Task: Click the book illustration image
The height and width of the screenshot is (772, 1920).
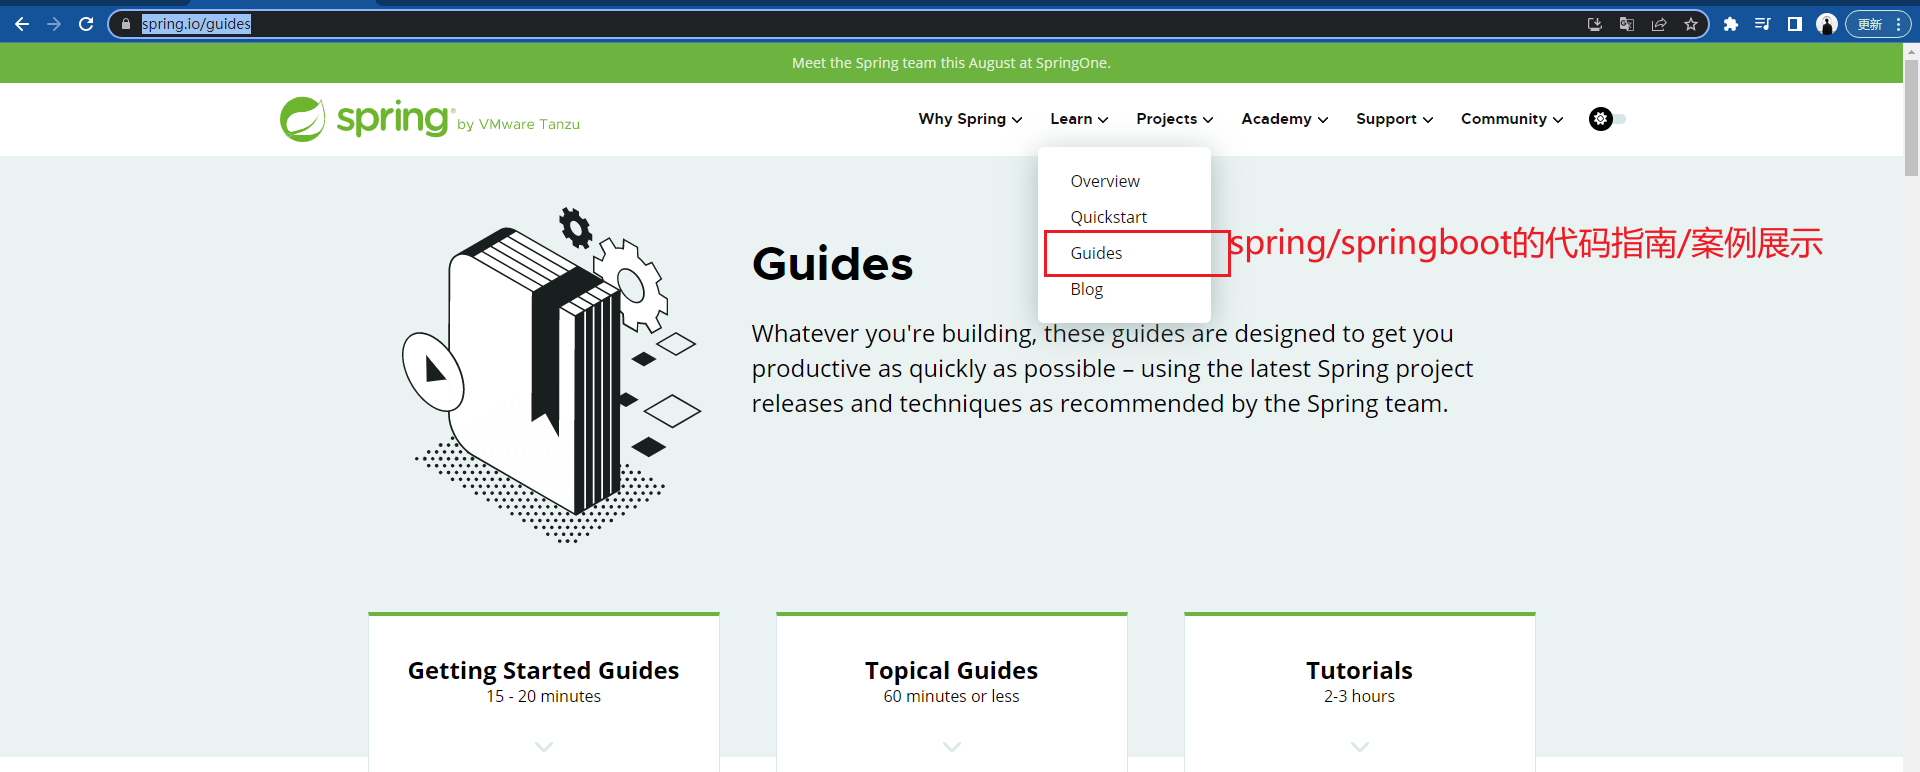Action: [551, 375]
